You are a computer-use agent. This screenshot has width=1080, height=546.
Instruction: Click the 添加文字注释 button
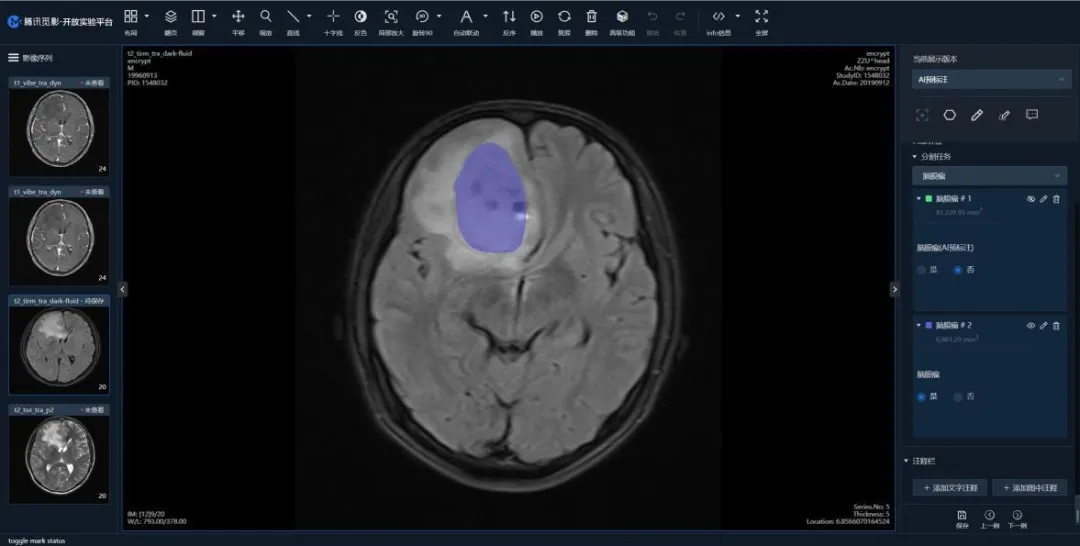point(950,487)
